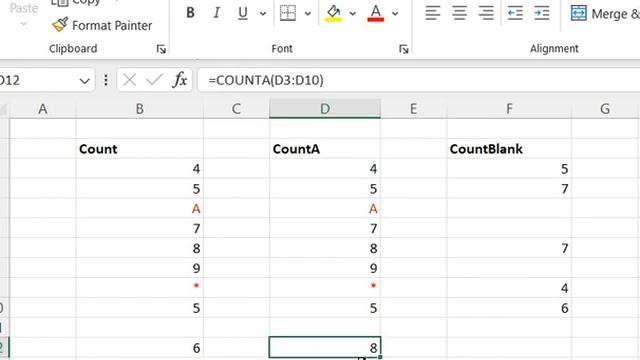The height and width of the screenshot is (360, 640).
Task: Open Font Color dropdown arrow
Action: pyautogui.click(x=395, y=13)
